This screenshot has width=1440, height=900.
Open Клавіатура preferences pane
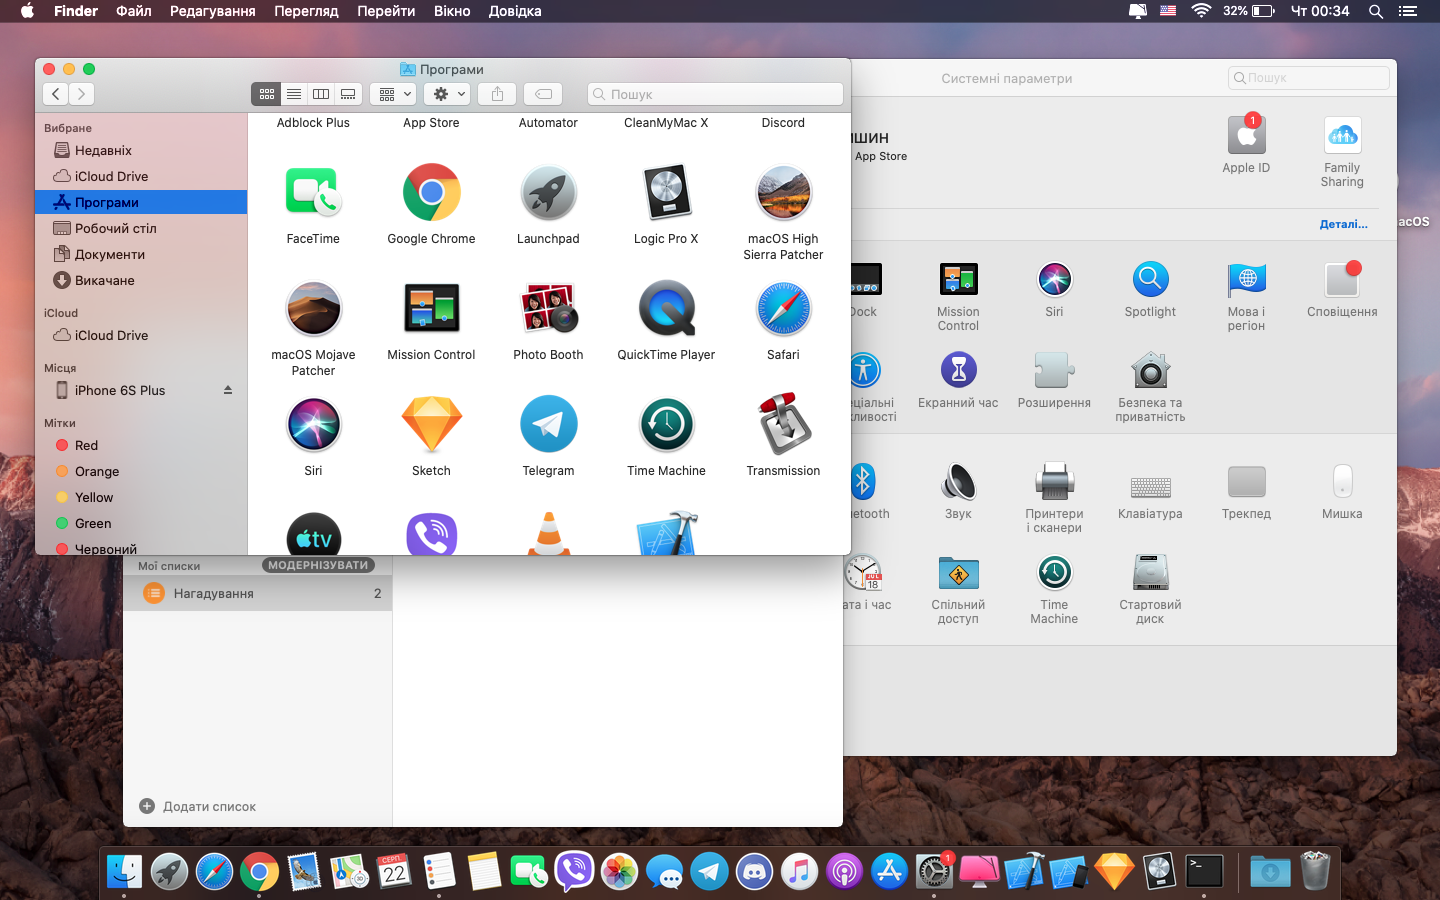click(1150, 487)
